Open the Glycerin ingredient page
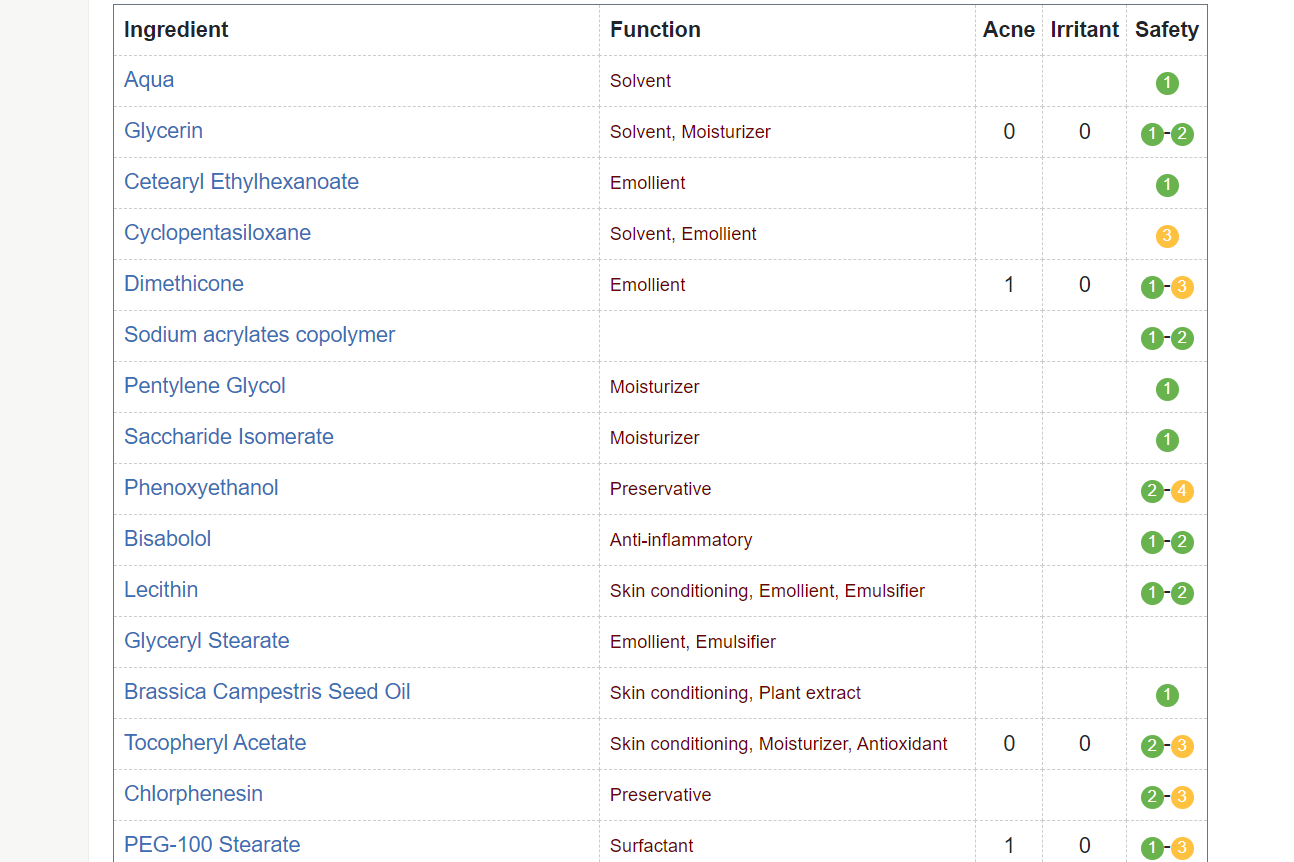The width and height of the screenshot is (1294, 862). click(163, 131)
